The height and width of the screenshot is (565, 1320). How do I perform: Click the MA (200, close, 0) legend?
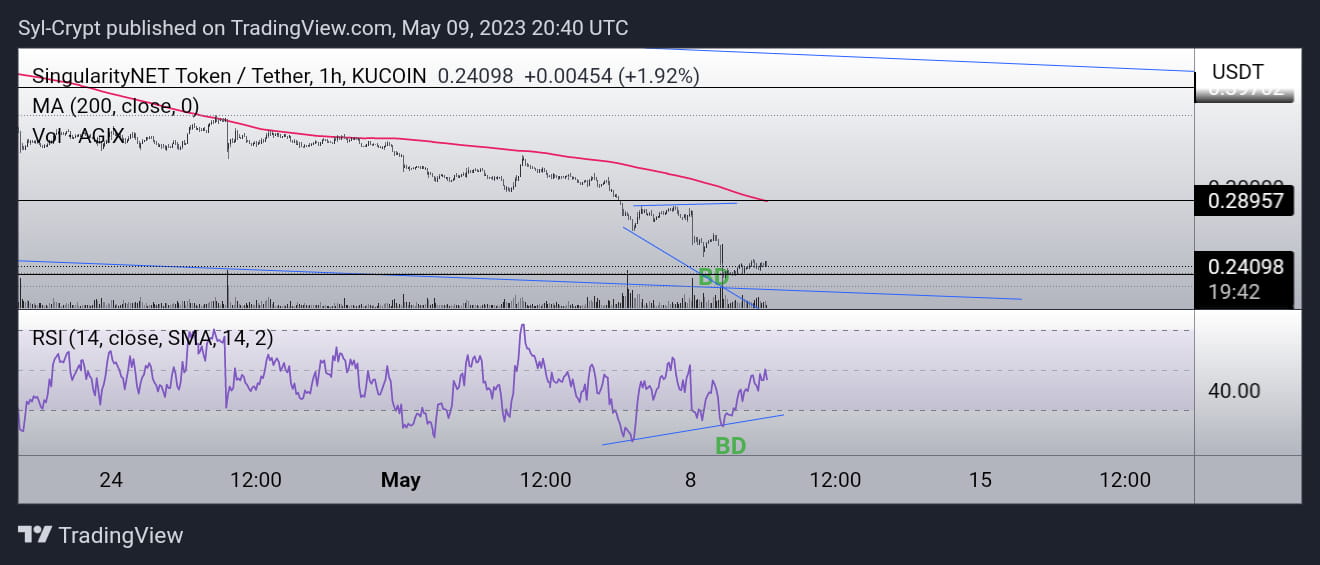(116, 105)
